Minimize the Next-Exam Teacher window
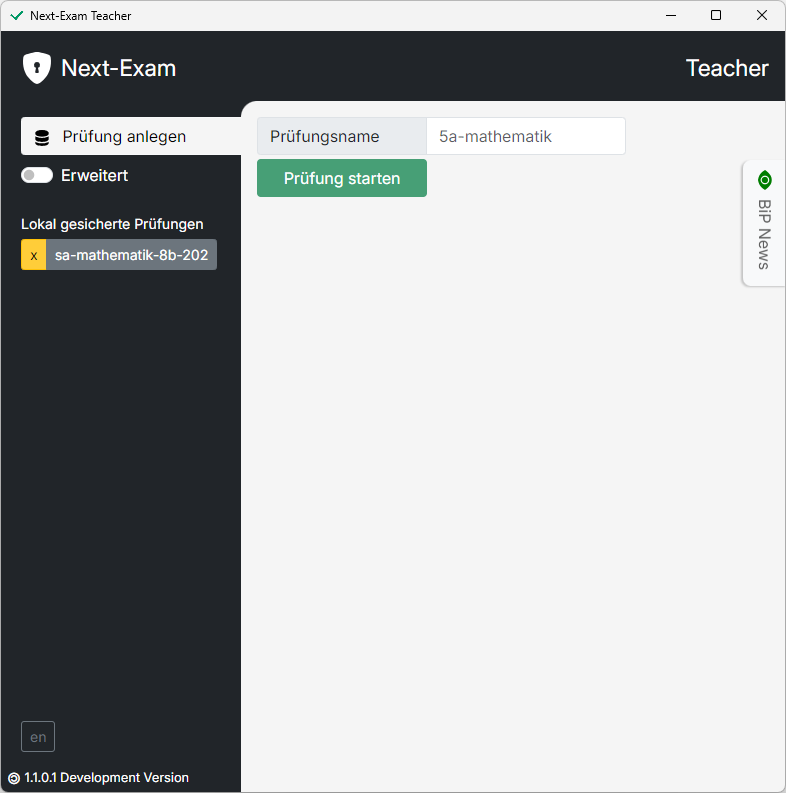 click(671, 15)
